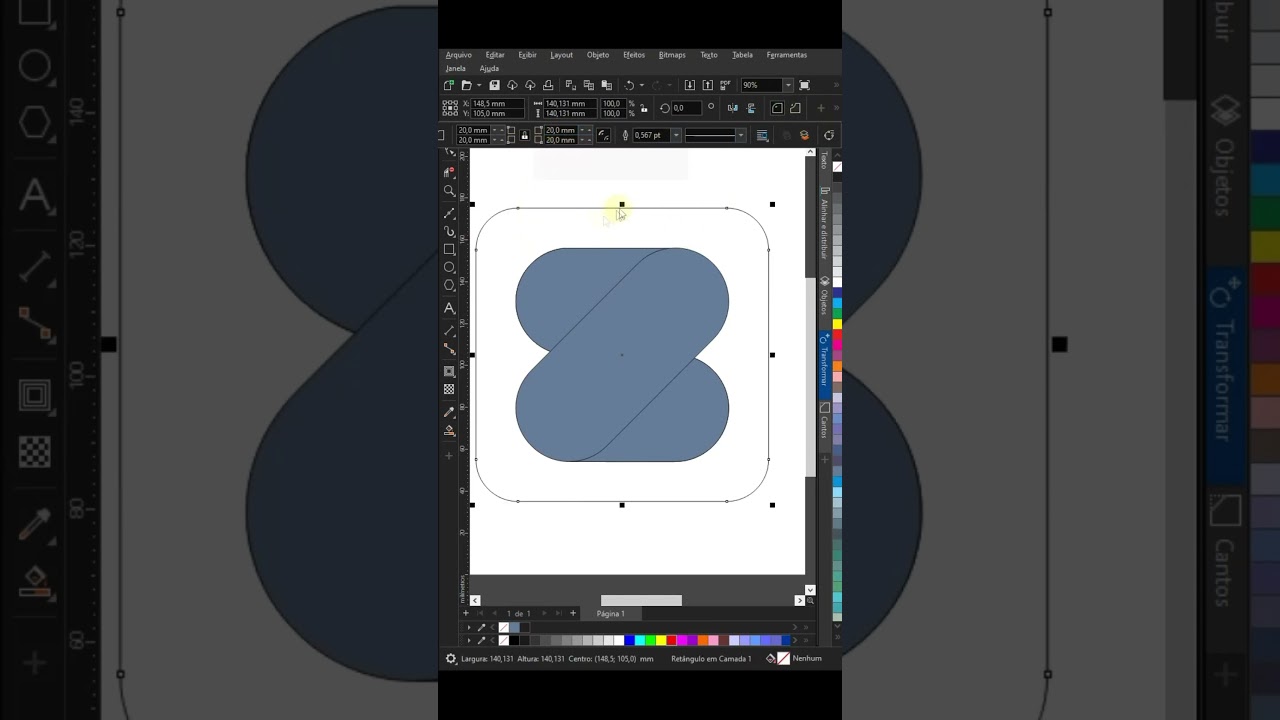This screenshot has height=720, width=1280.
Task: Select the Polygon tool
Action: [x=449, y=285]
